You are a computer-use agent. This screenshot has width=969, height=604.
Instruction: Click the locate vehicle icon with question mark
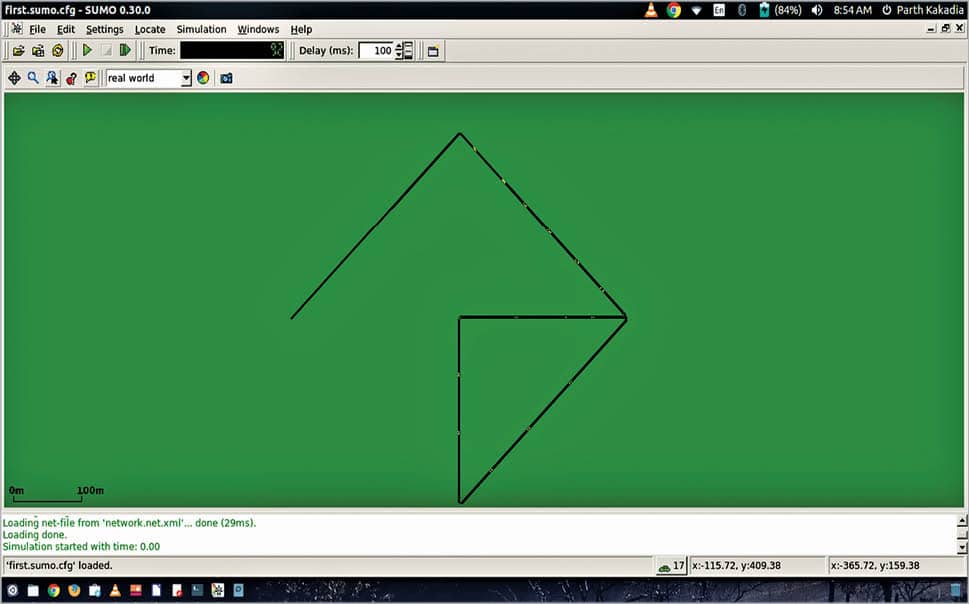coord(72,78)
